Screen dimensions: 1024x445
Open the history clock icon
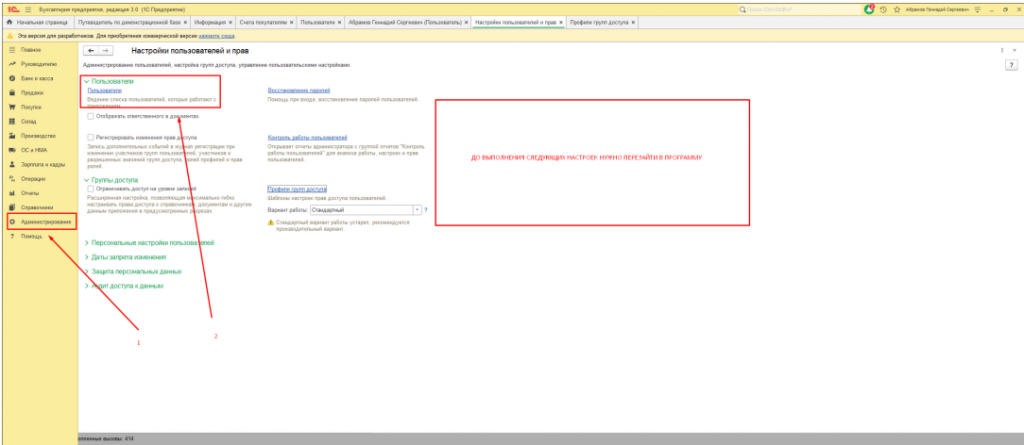click(884, 10)
